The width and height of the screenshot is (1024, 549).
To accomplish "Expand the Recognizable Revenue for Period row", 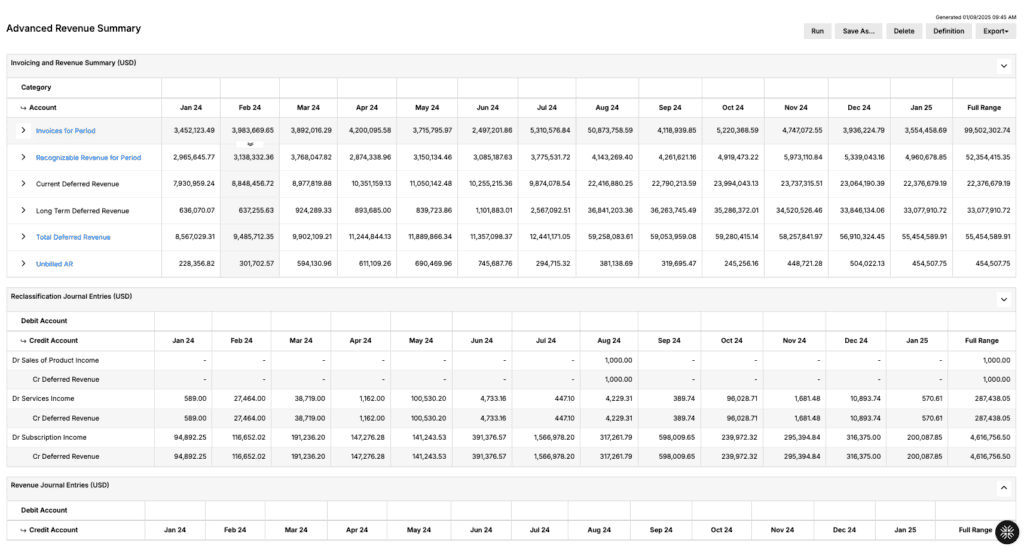I will click(23, 157).
